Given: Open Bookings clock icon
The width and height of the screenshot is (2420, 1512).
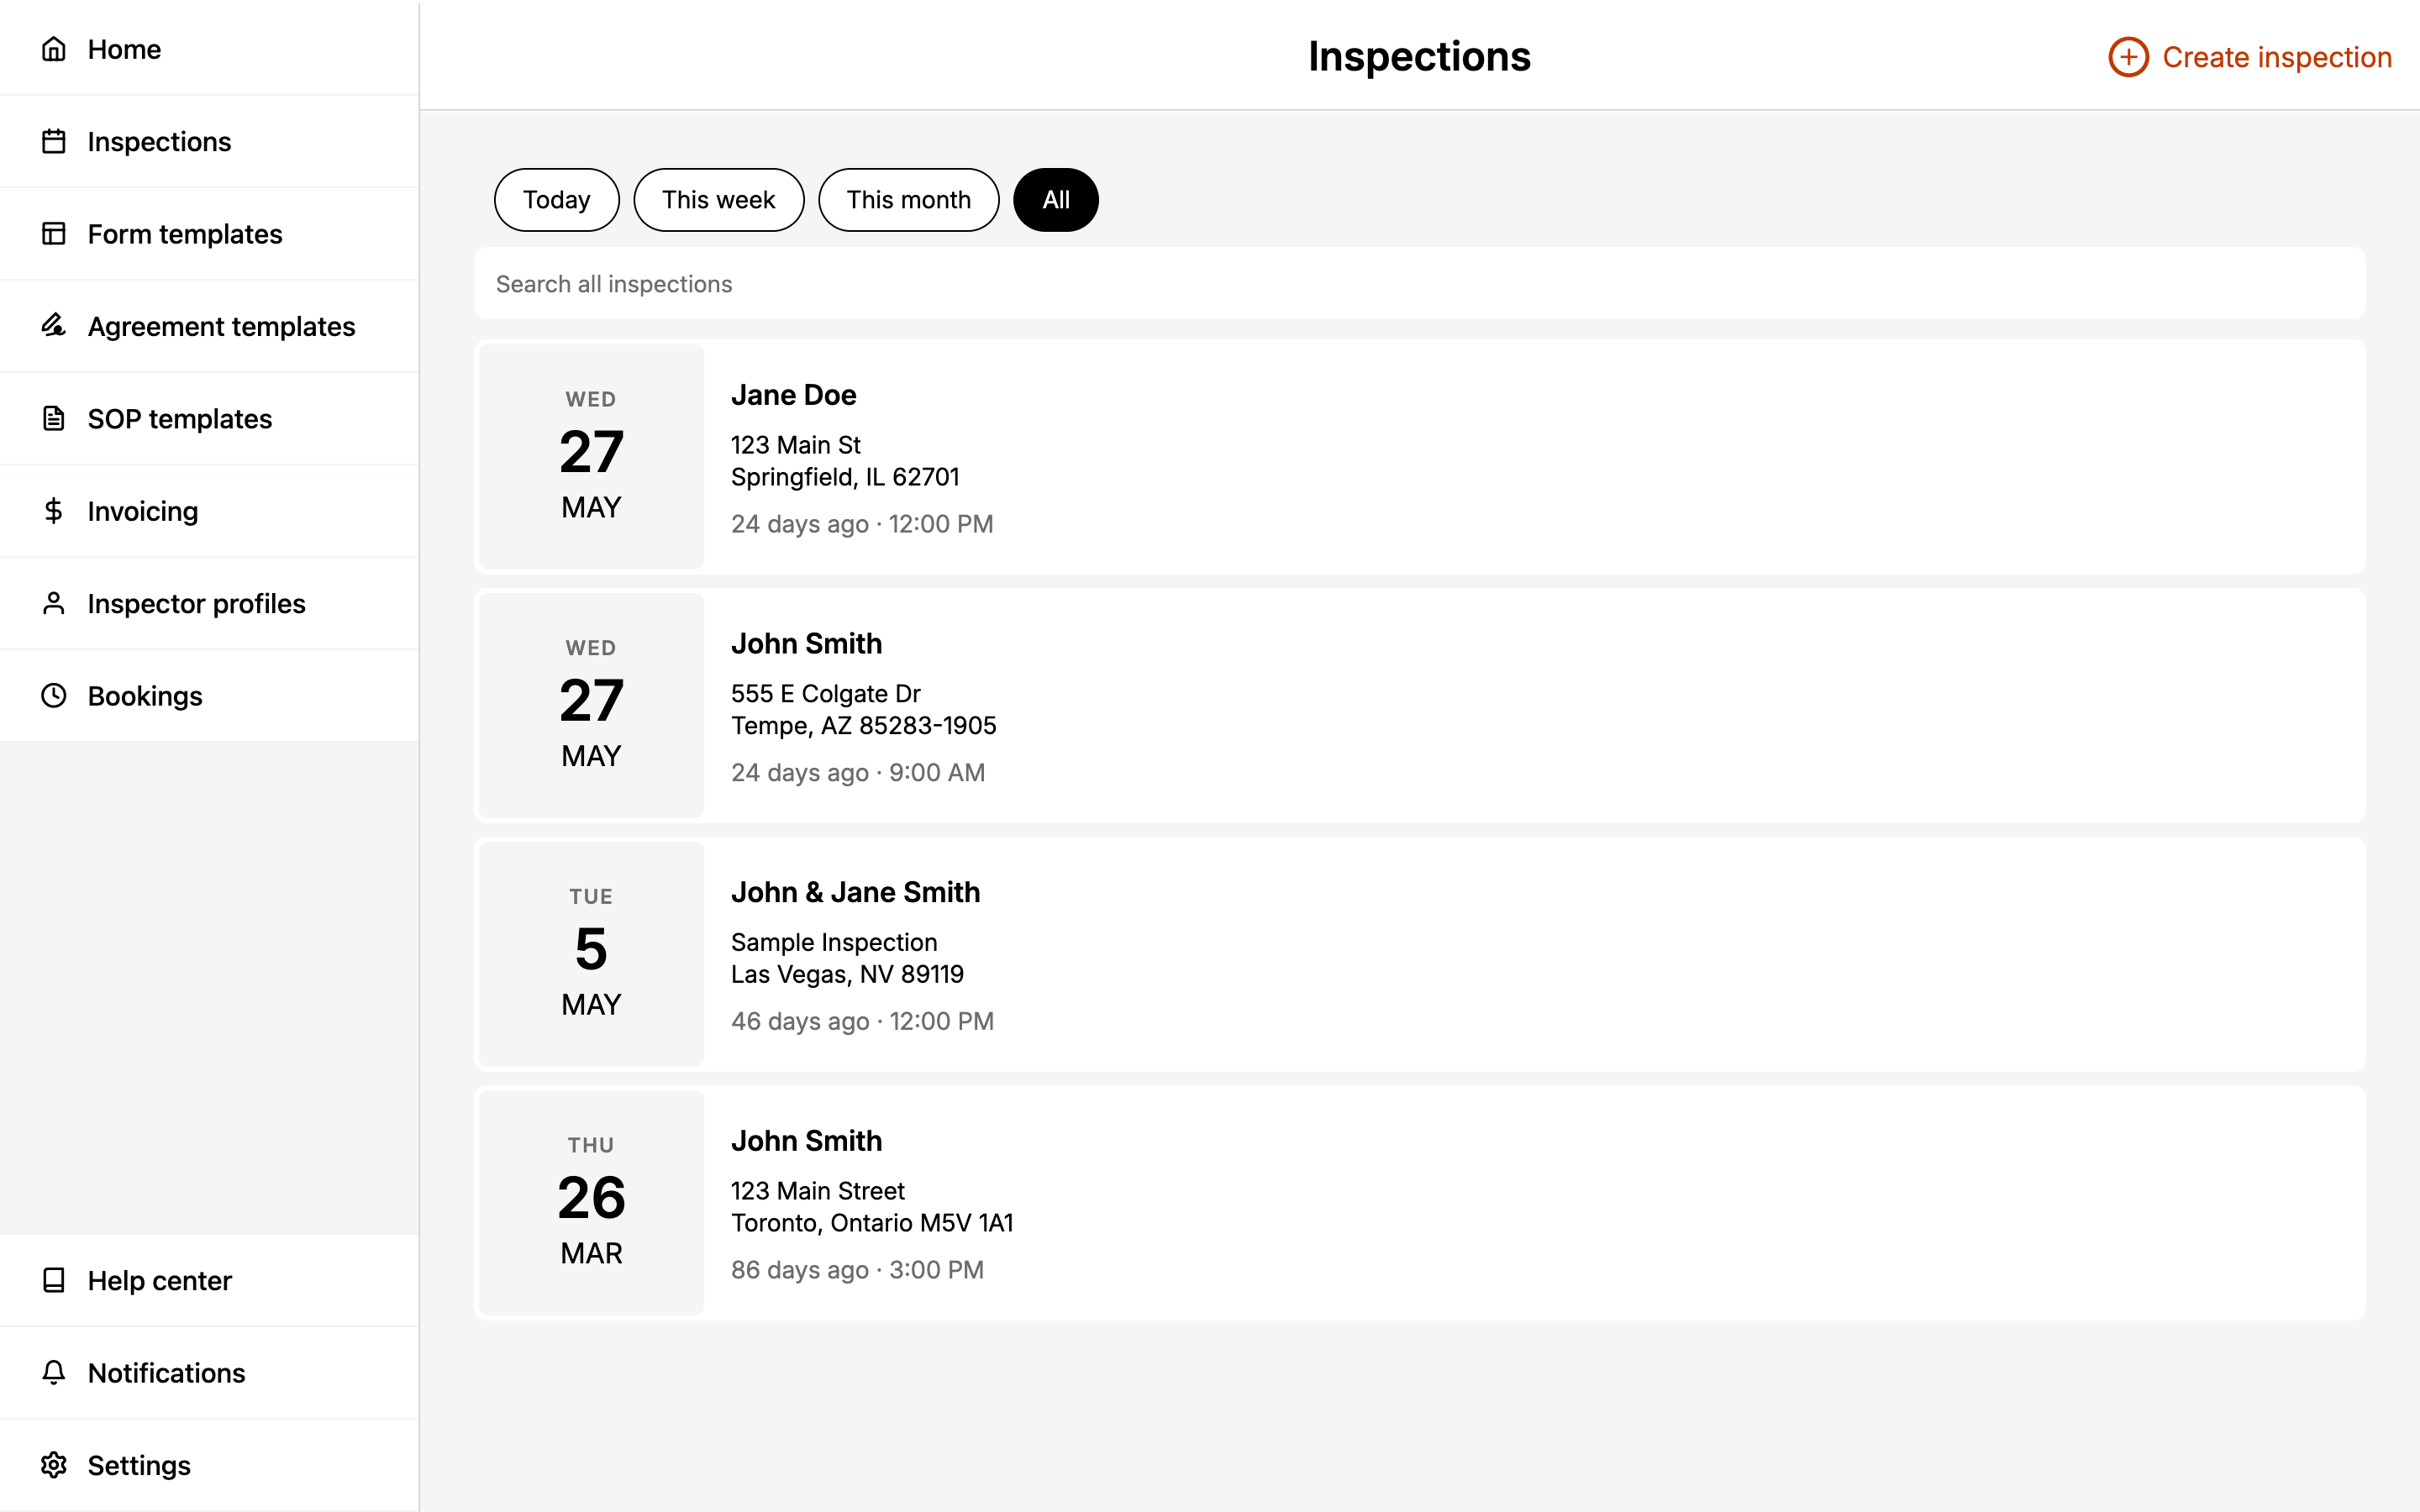Looking at the screenshot, I should 54,695.
